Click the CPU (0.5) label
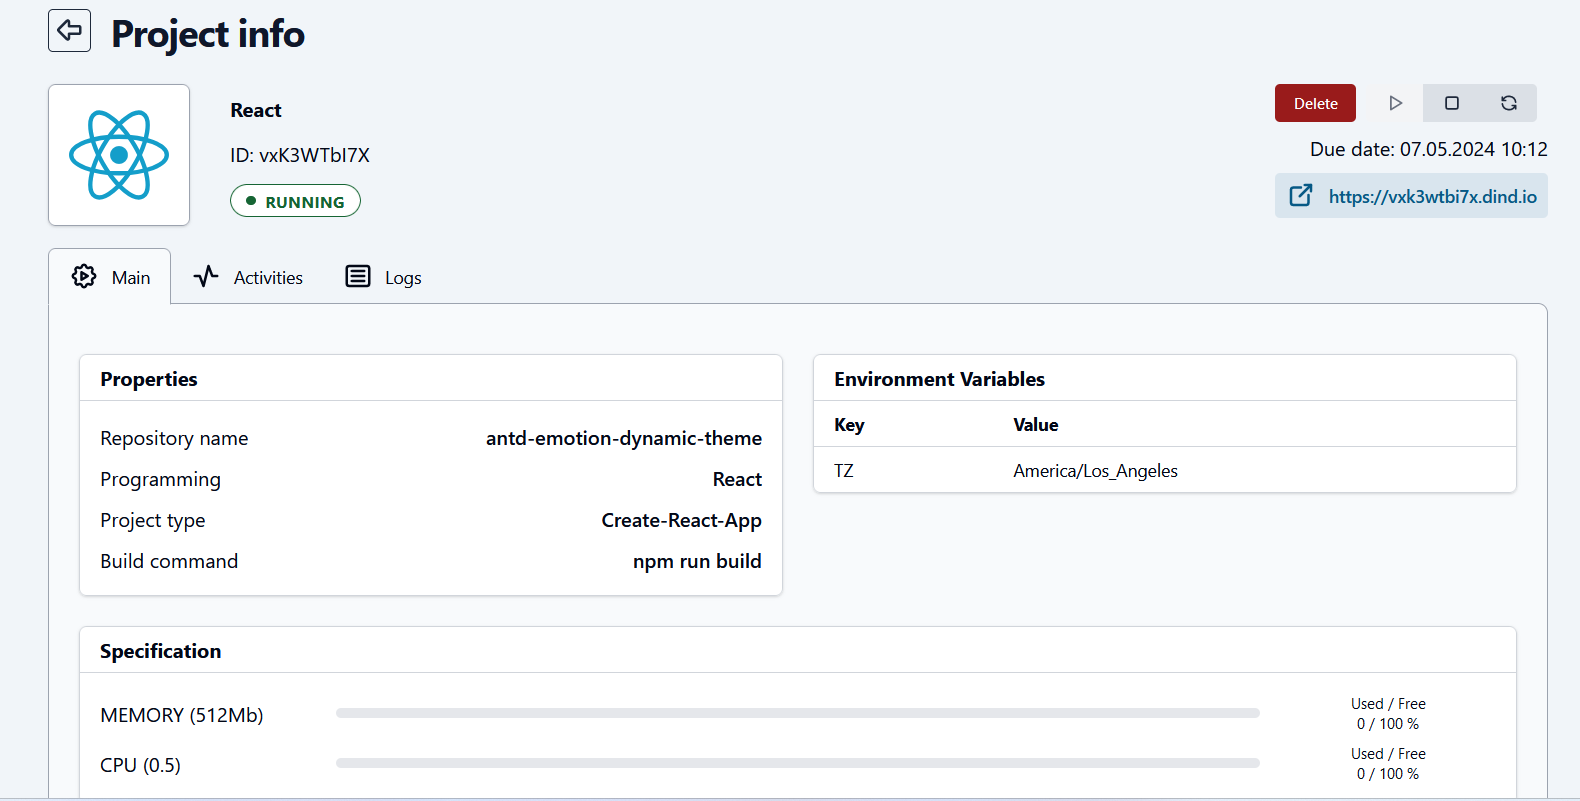1580x801 pixels. click(140, 765)
